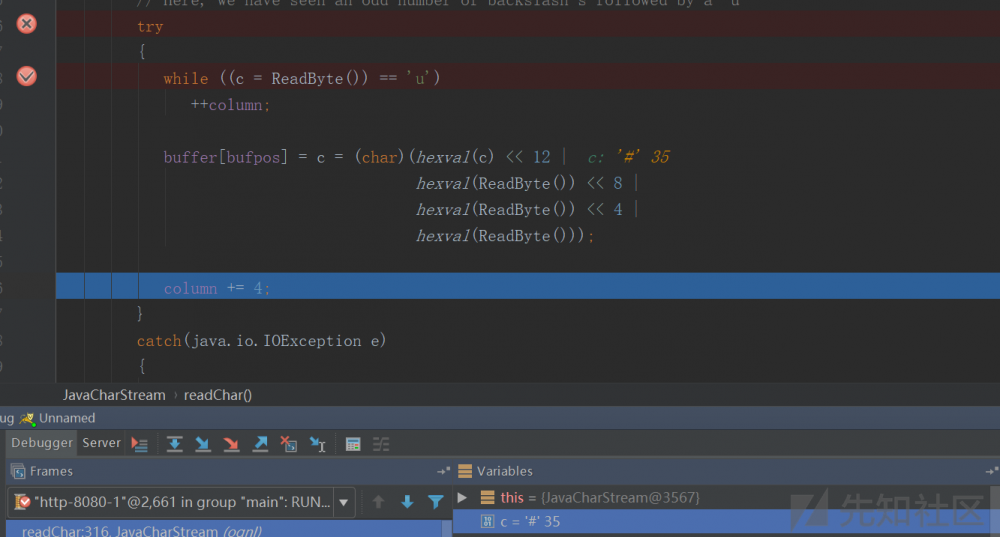Click the Step Out button
This screenshot has height=537, width=1000.
click(x=260, y=444)
